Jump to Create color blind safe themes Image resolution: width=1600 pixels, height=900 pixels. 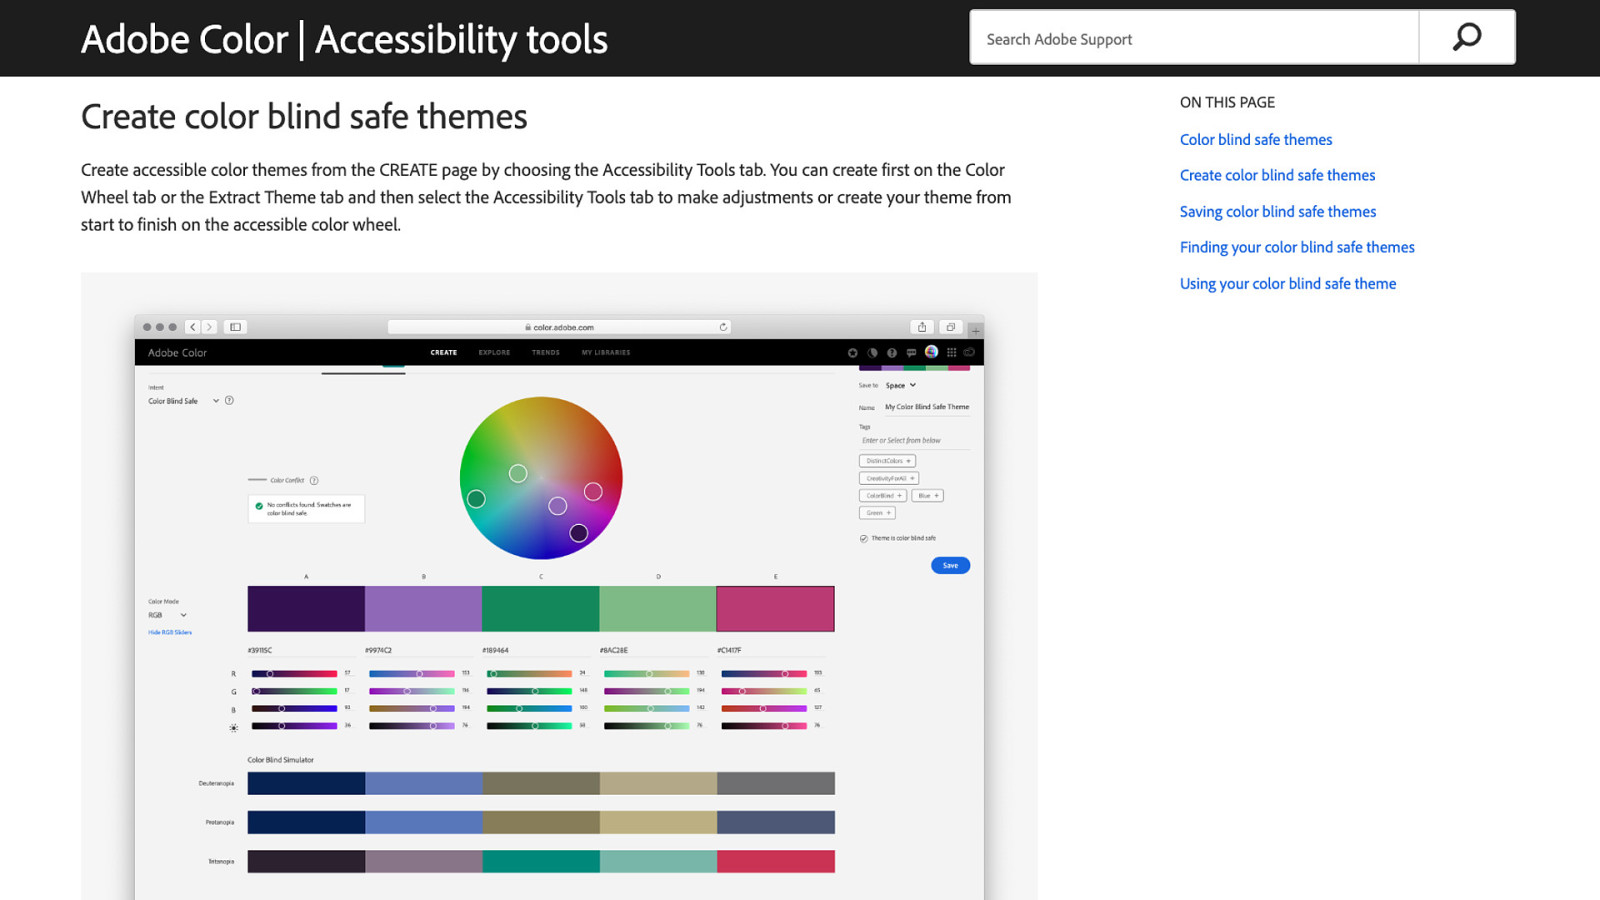(x=1277, y=175)
